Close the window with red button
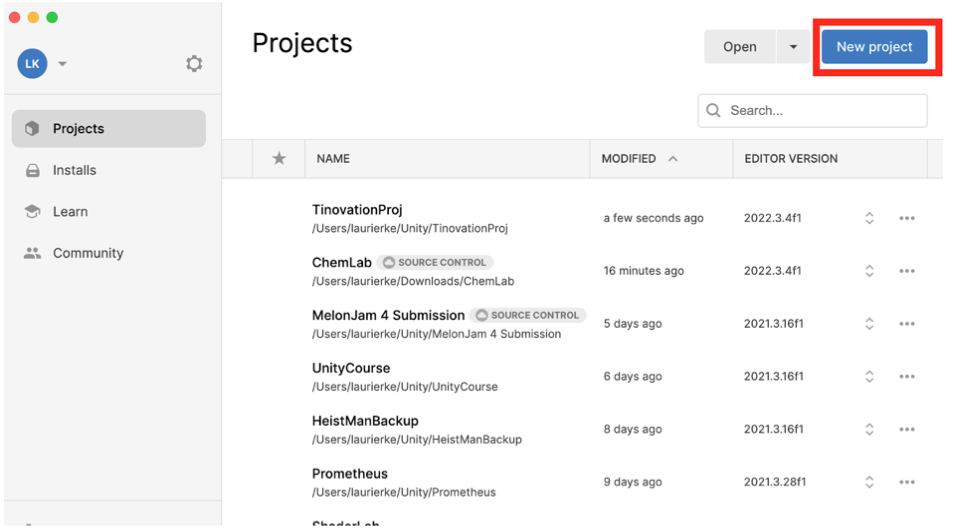Viewport: 958px width, 528px height. [15, 17]
